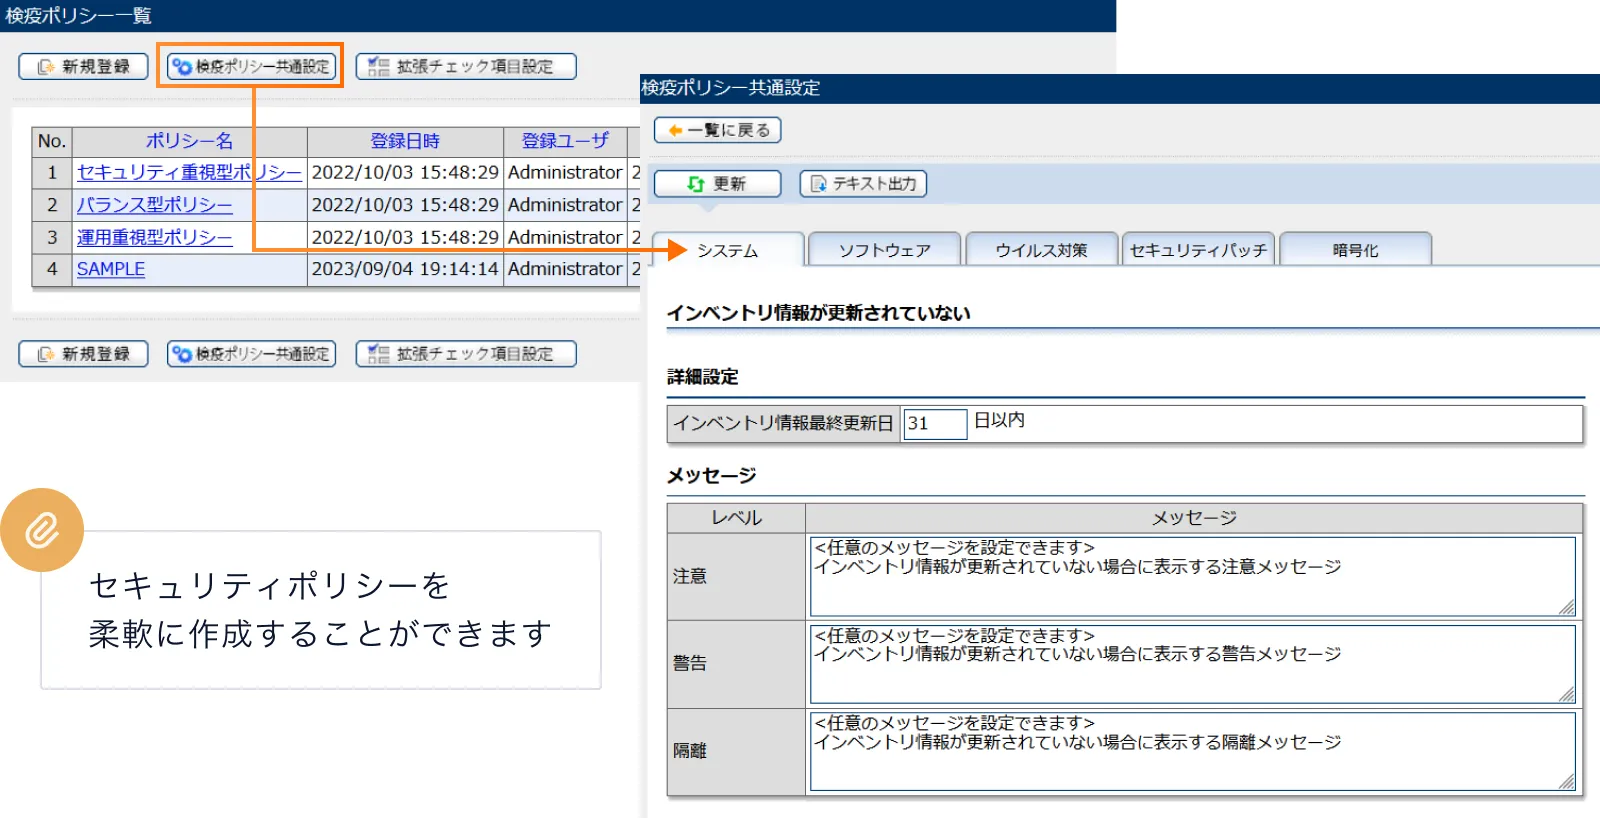Click resize handle of 隔離 textarea
The height and width of the screenshot is (818, 1600).
pyautogui.click(x=1567, y=782)
